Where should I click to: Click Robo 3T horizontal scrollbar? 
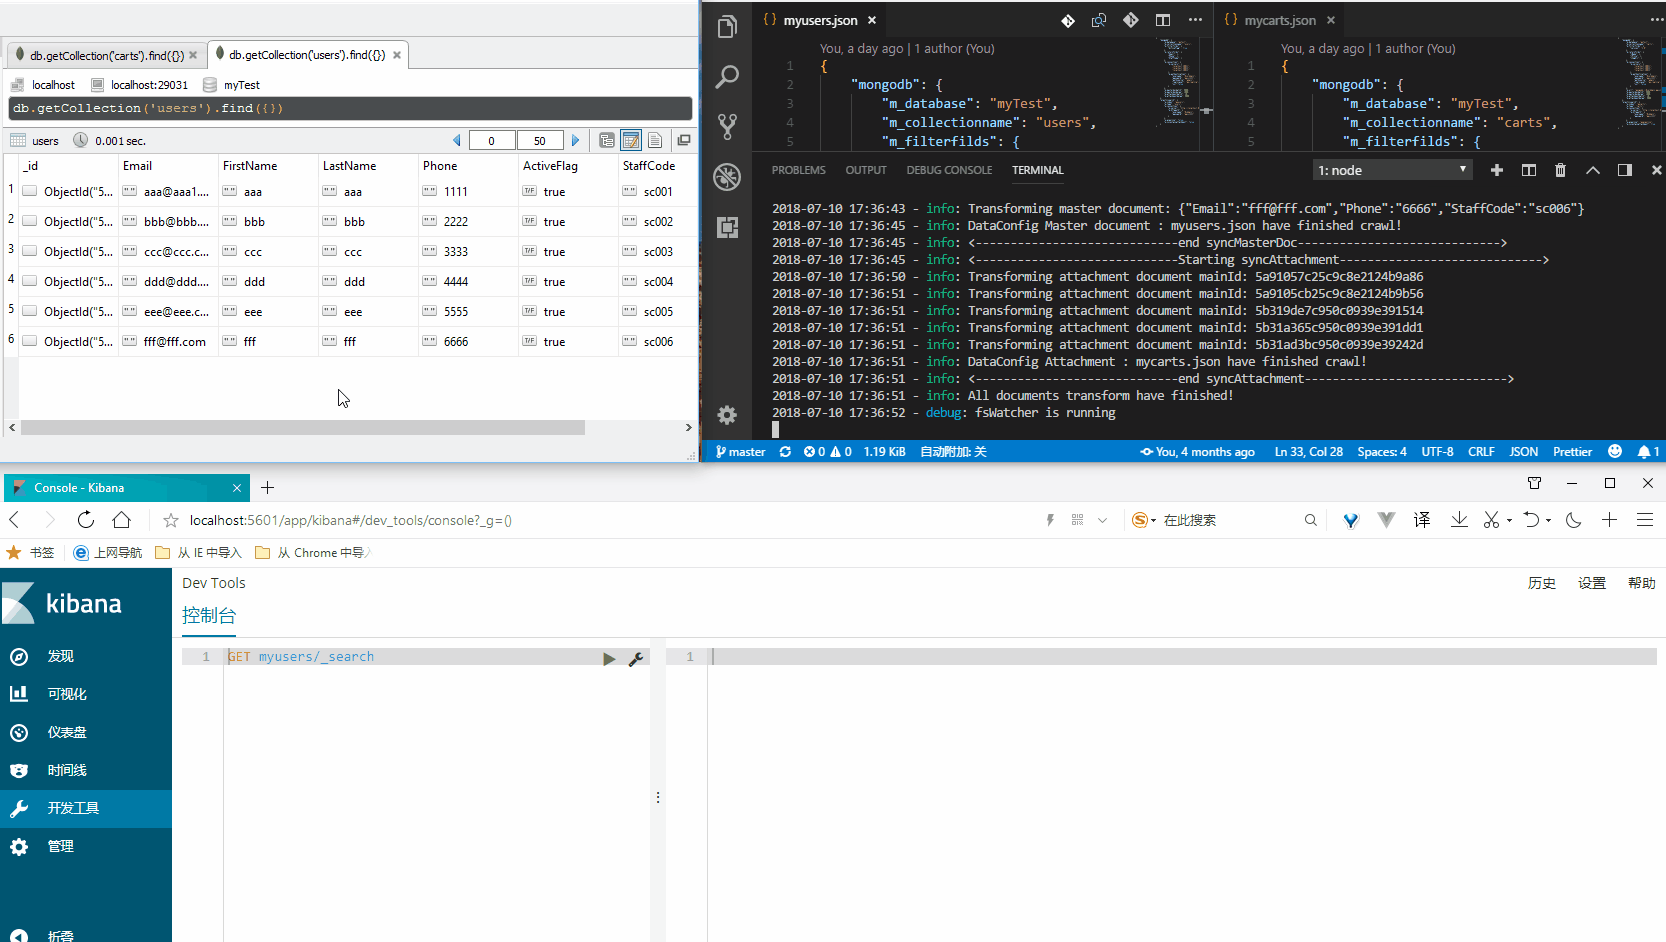point(302,427)
